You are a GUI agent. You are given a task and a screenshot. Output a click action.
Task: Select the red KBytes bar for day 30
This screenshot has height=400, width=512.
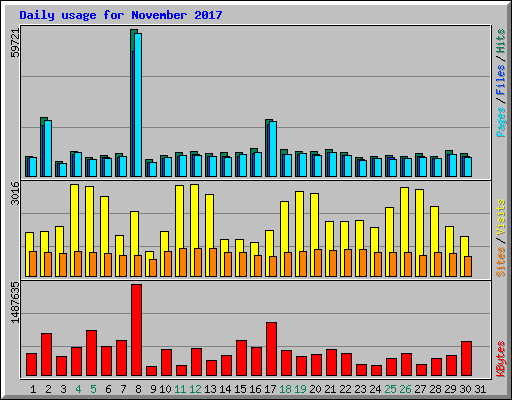466,359
